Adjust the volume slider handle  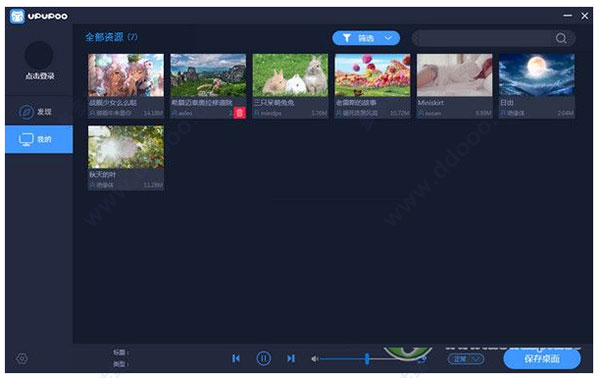(367, 358)
